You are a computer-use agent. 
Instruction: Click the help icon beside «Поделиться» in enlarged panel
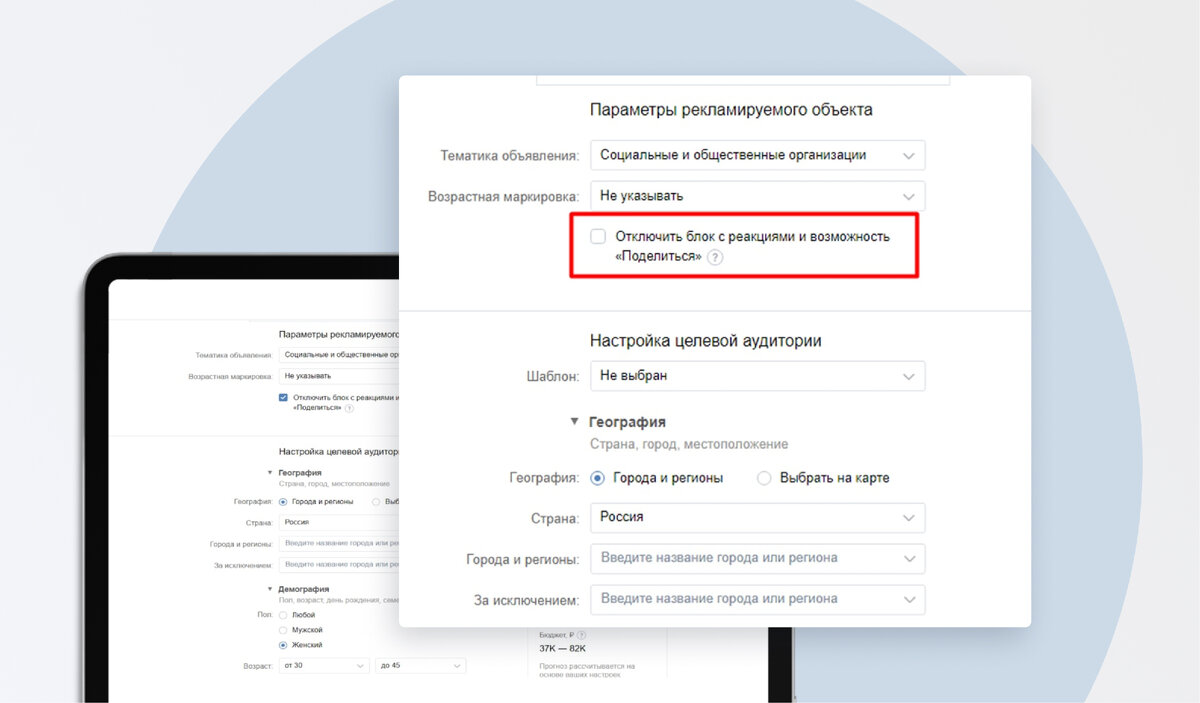pos(715,257)
